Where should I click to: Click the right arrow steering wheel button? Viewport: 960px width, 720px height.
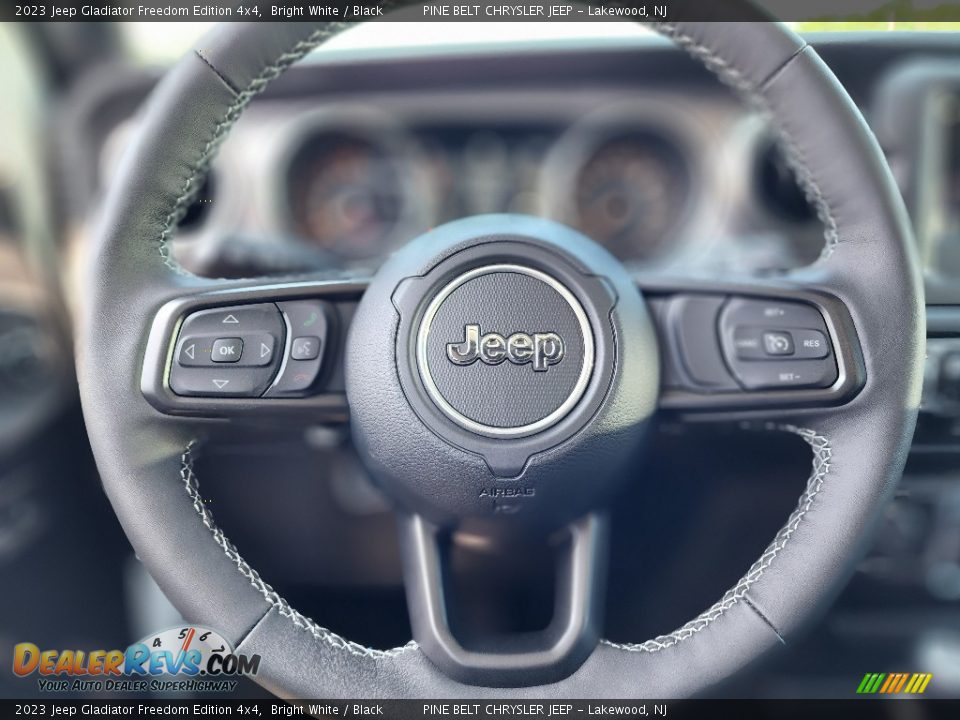pos(265,350)
